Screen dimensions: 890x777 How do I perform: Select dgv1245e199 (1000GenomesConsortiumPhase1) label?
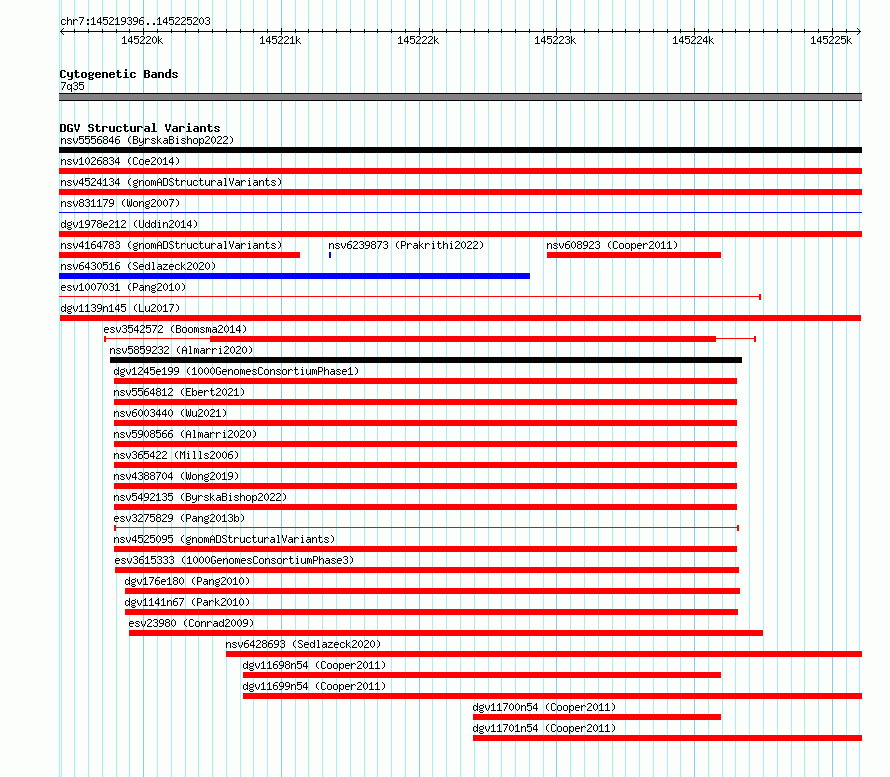(236, 371)
